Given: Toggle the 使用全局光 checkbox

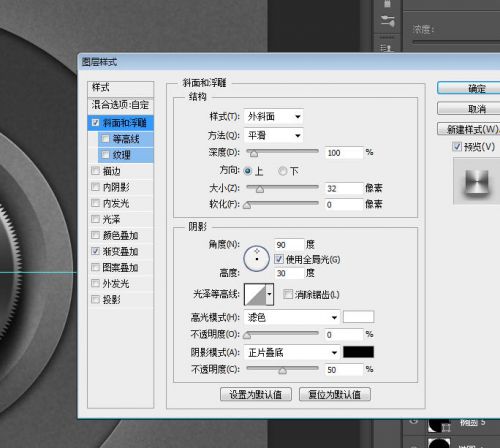Looking at the screenshot, I should click(279, 259).
